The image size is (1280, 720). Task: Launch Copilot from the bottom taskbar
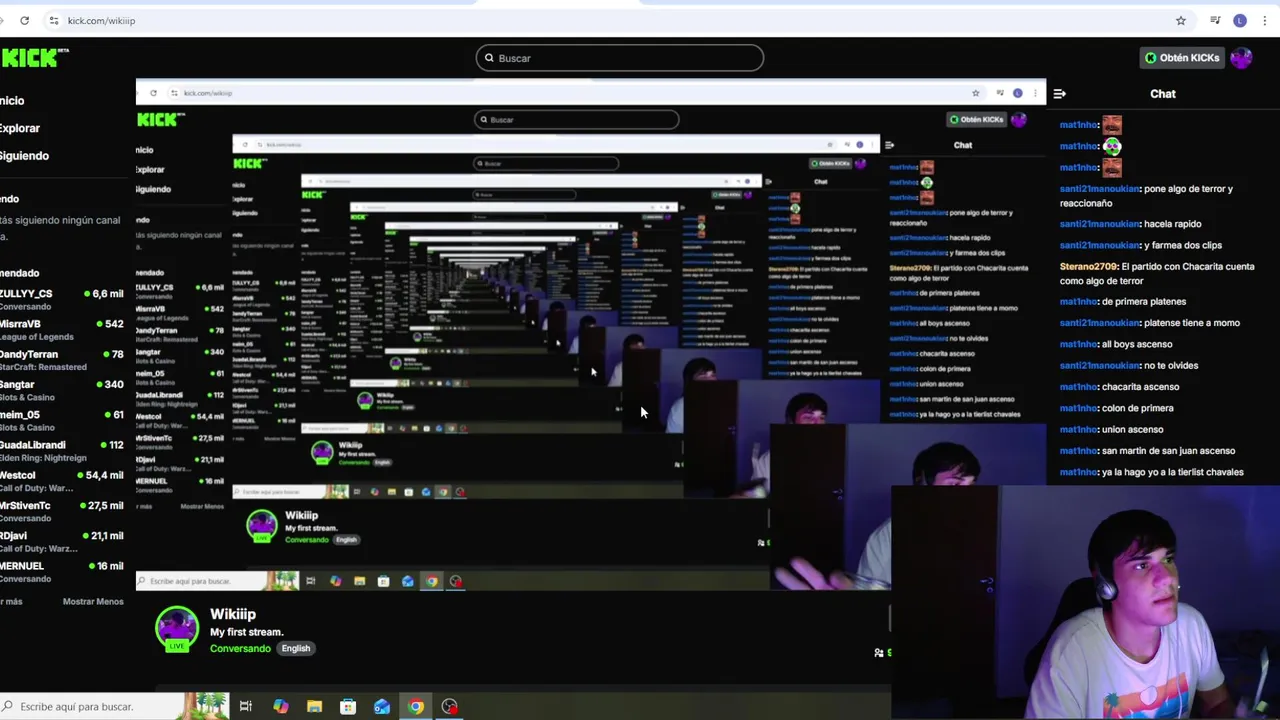(281, 707)
